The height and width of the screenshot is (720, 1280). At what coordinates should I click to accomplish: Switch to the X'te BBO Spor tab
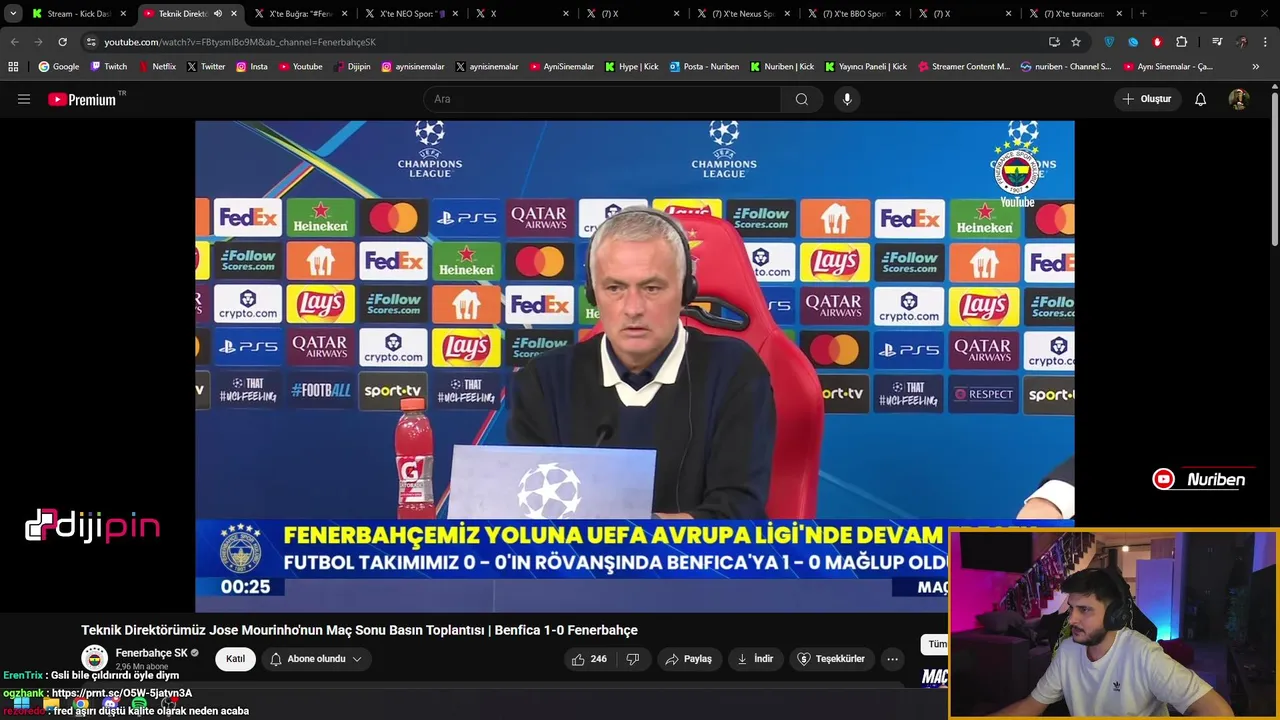[854, 14]
